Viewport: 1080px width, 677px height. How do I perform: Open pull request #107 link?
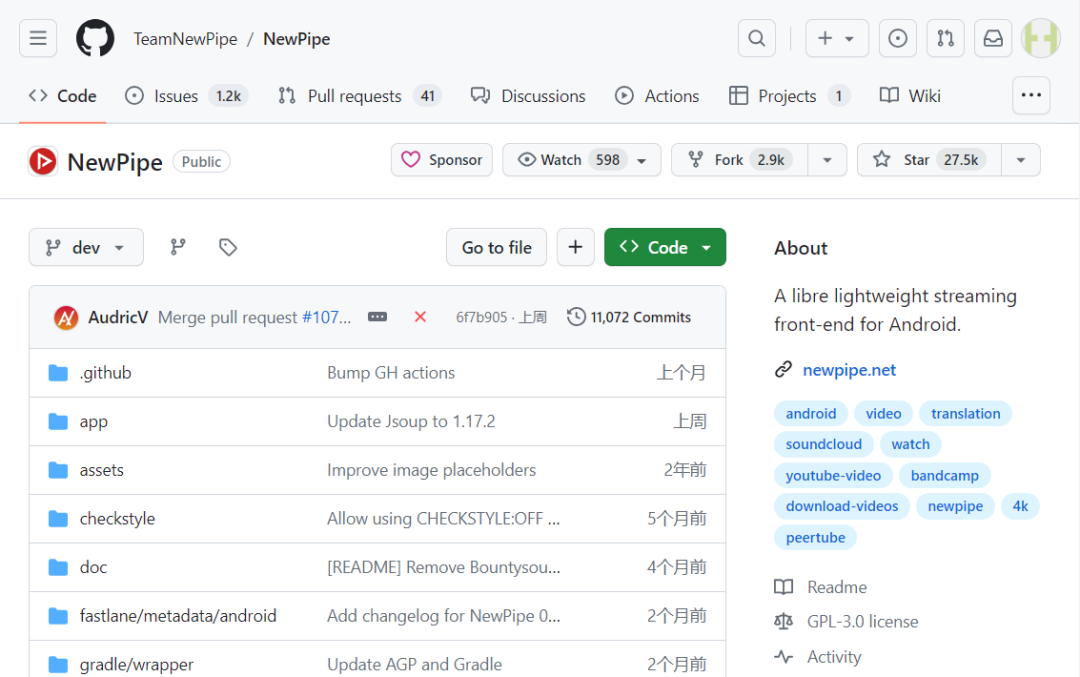click(x=326, y=317)
